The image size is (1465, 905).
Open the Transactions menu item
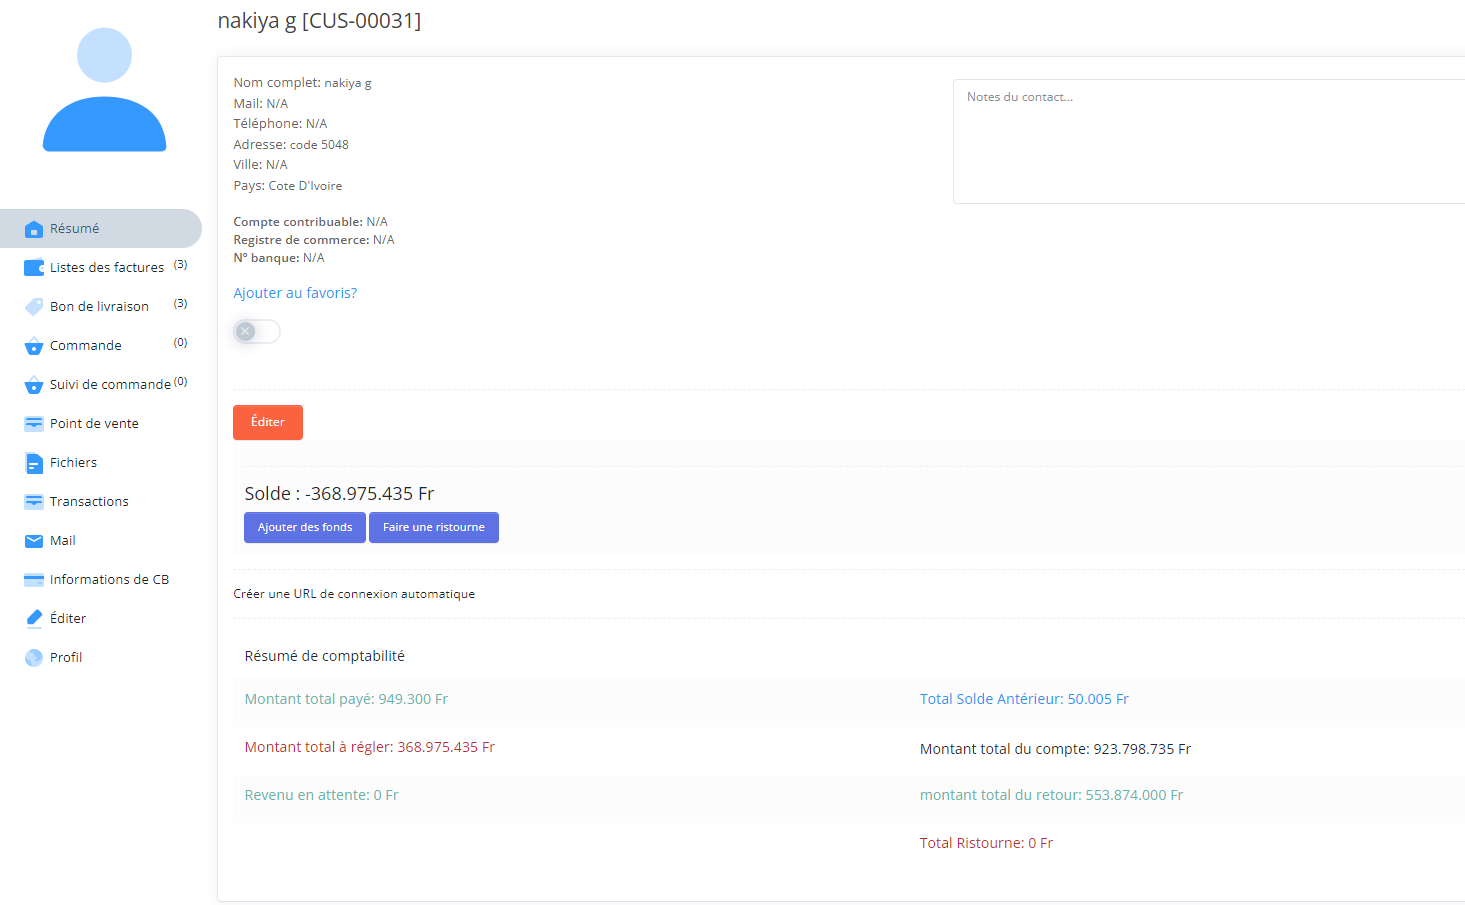click(x=89, y=502)
